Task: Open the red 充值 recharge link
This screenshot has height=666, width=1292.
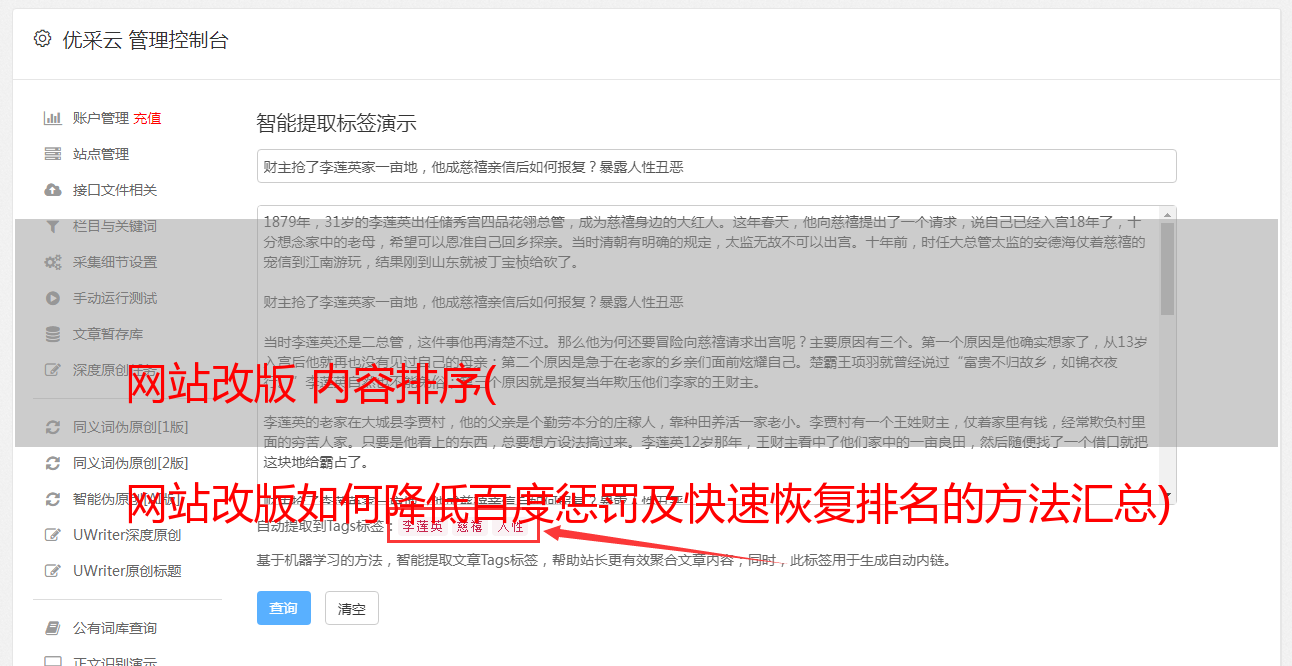Action: (x=147, y=118)
